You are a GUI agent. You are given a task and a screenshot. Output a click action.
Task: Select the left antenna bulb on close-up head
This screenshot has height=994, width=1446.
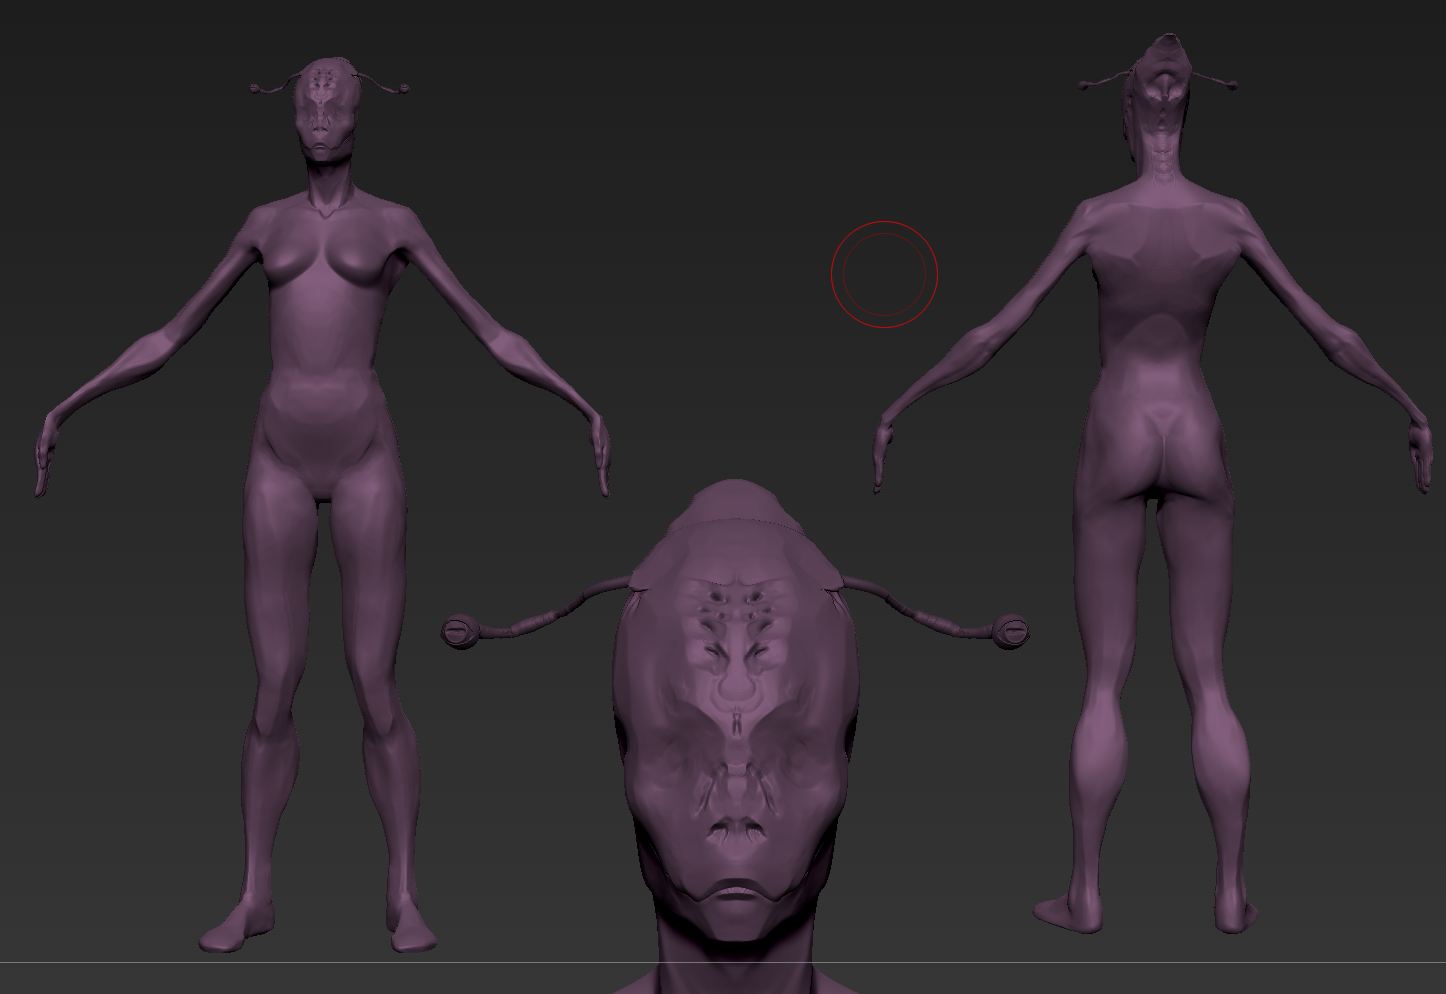click(458, 631)
